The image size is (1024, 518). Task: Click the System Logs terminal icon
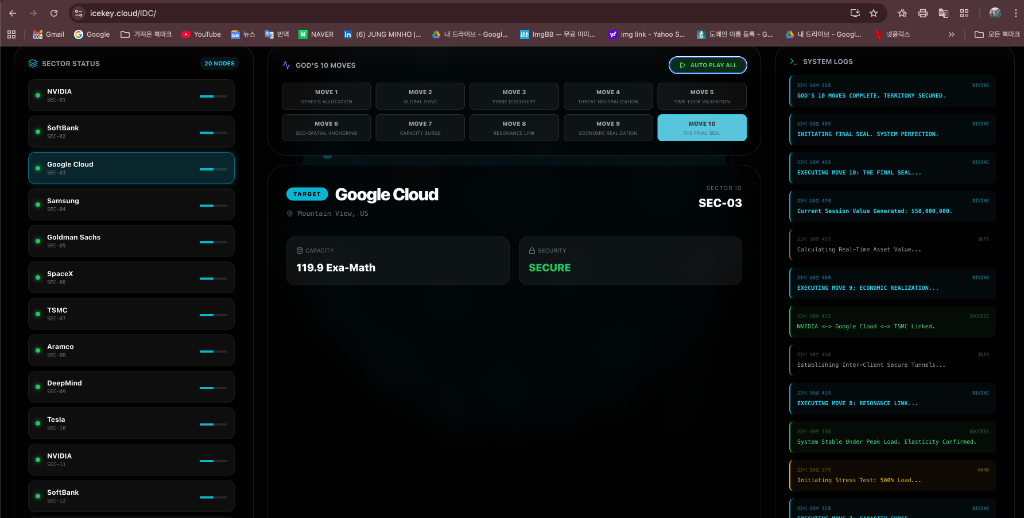click(793, 61)
